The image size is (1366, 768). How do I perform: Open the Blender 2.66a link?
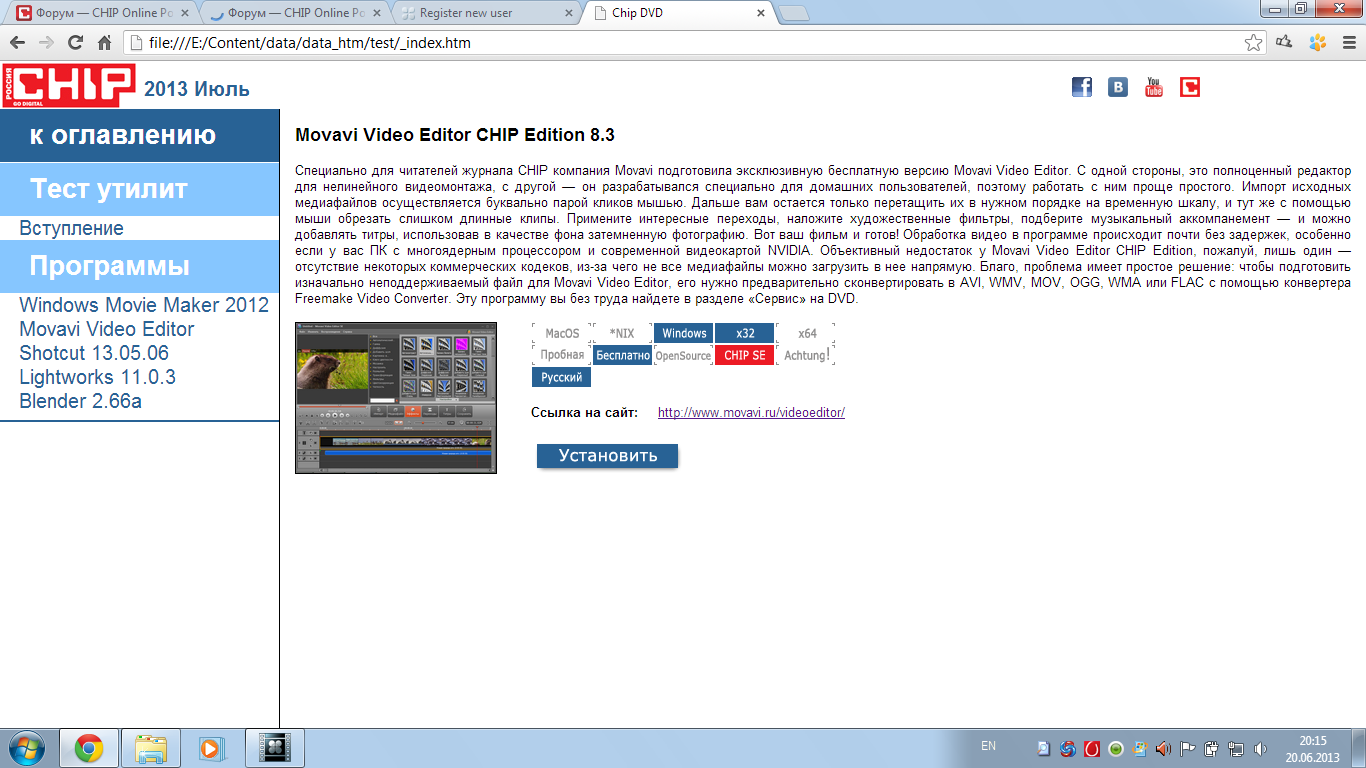coord(81,401)
